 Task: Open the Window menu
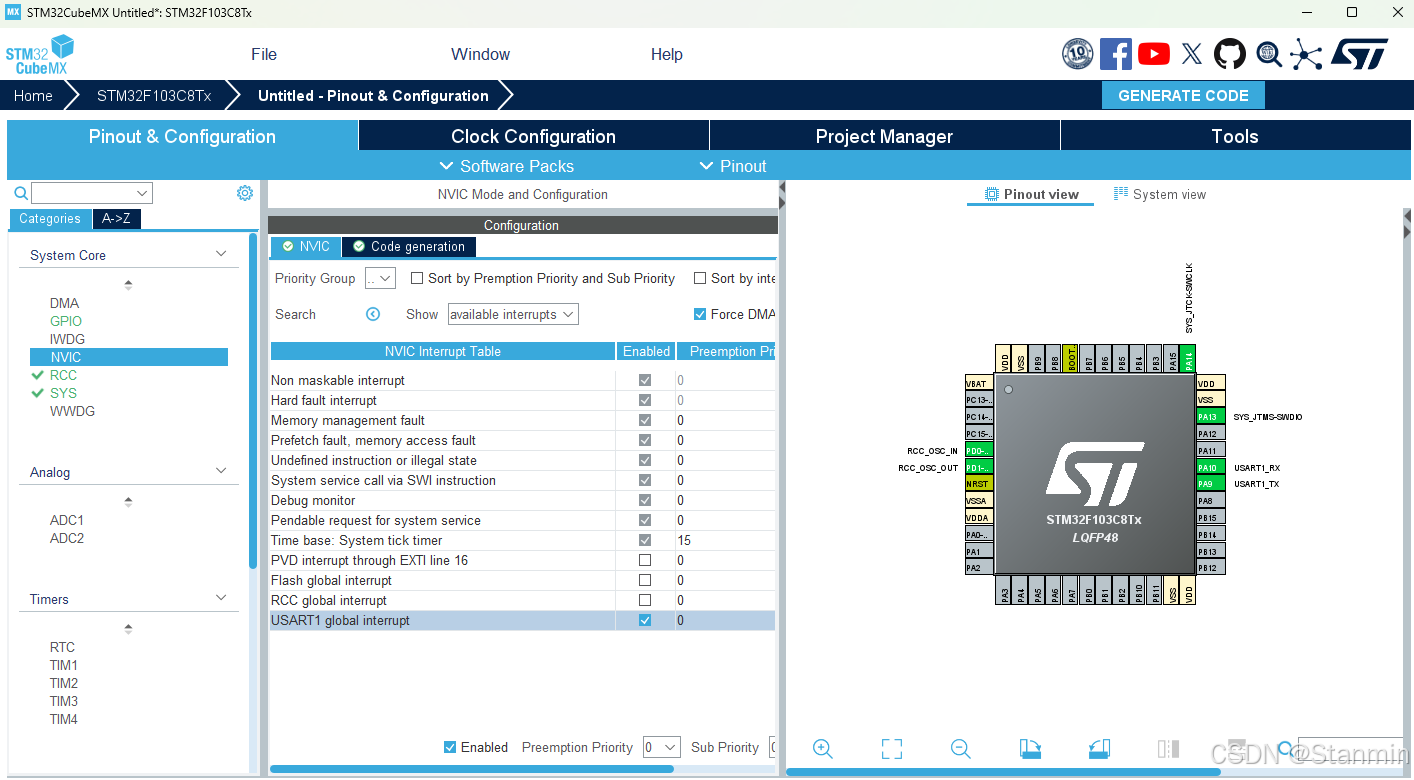481,54
